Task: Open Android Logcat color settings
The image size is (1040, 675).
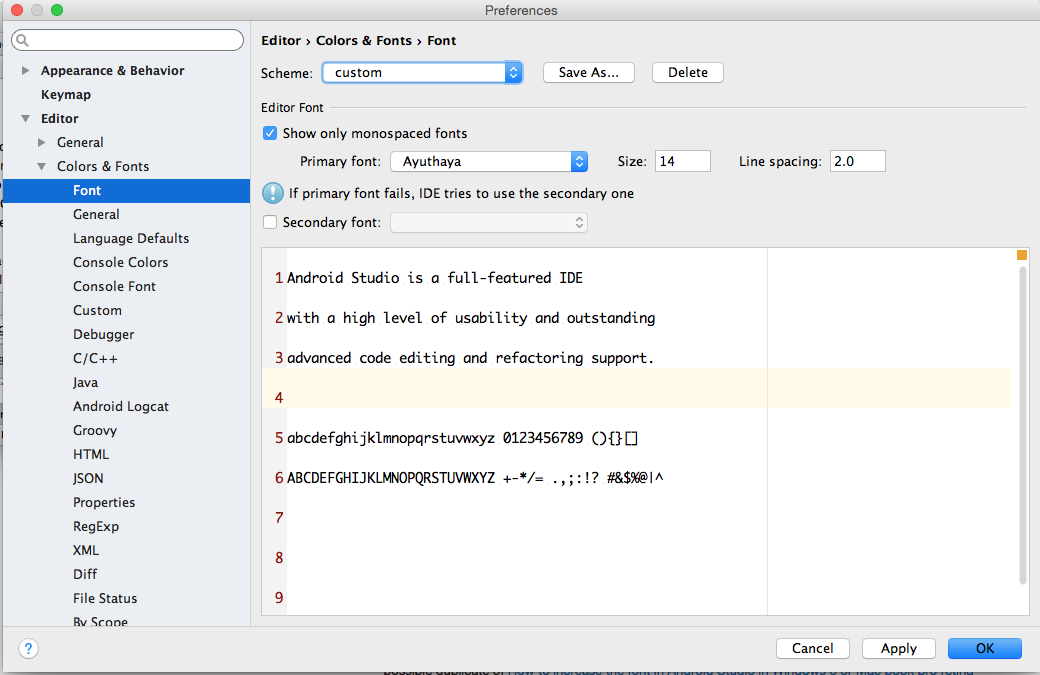Action: coord(121,406)
